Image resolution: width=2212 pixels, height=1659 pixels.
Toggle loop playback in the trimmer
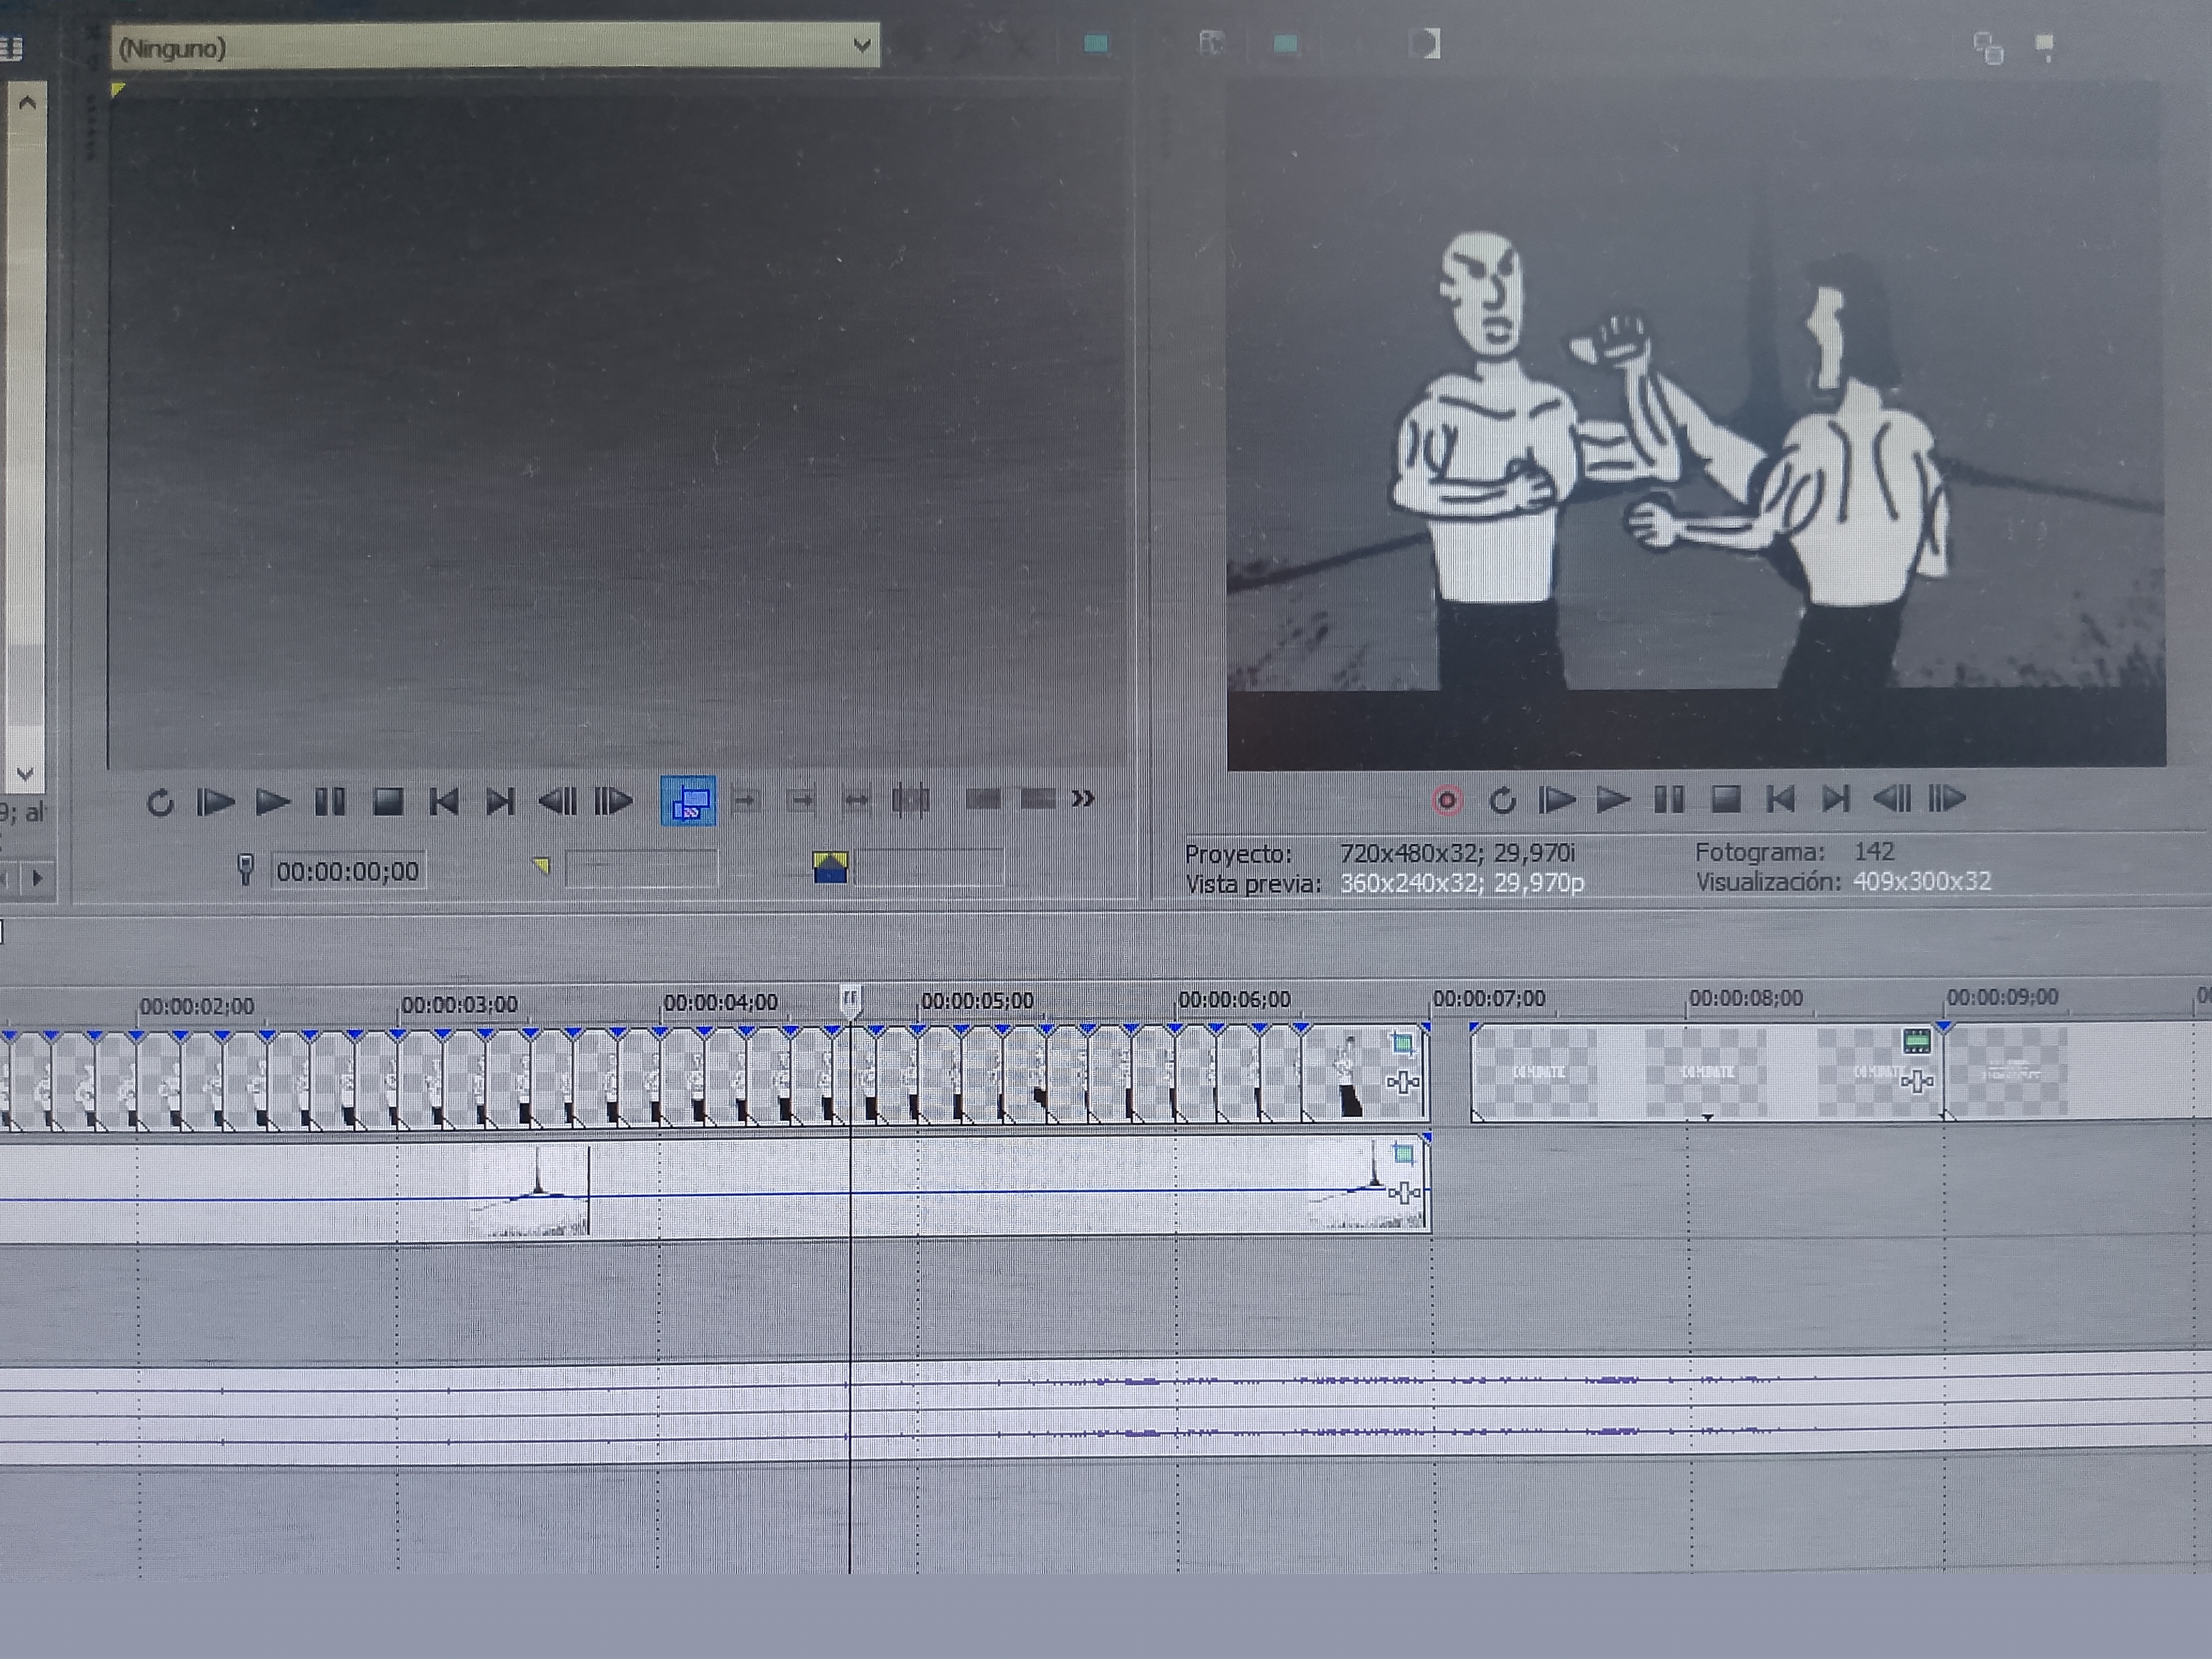[x=160, y=803]
